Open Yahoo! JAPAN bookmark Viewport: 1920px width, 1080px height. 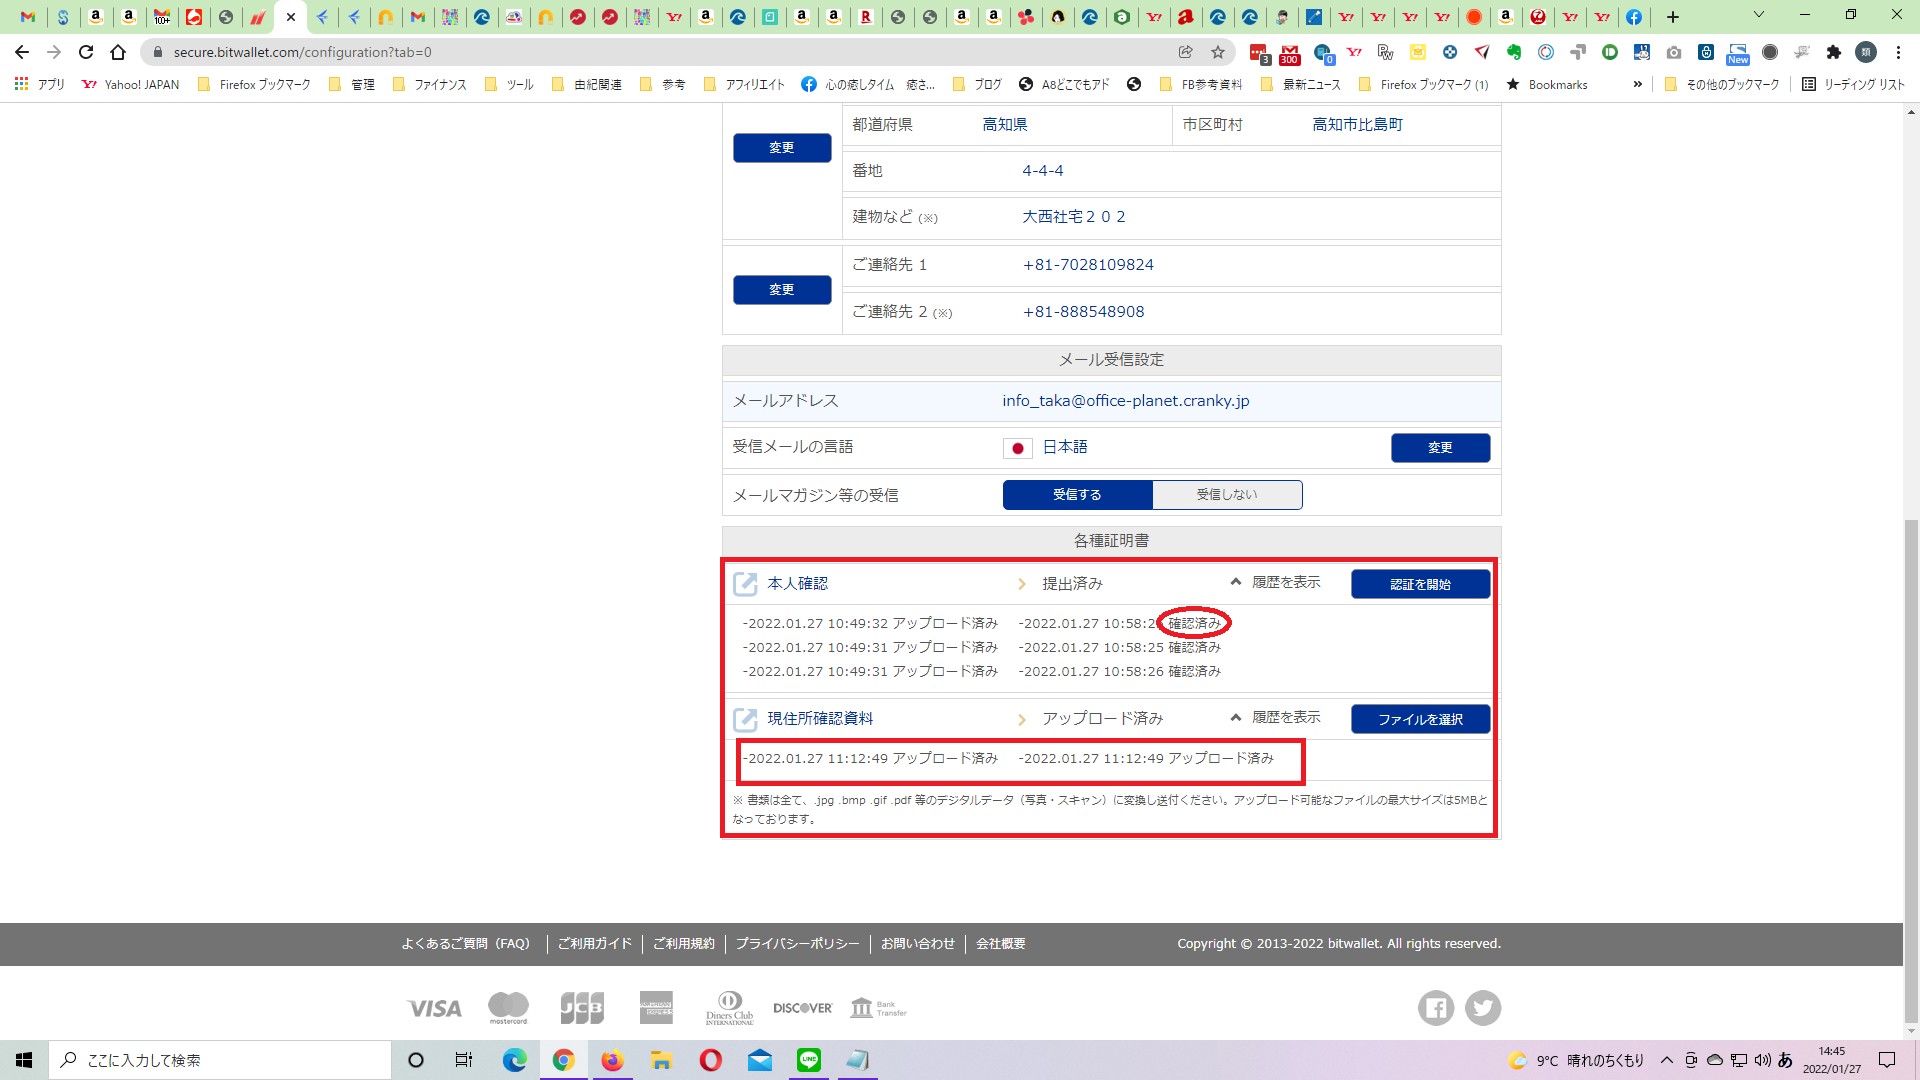tap(130, 85)
